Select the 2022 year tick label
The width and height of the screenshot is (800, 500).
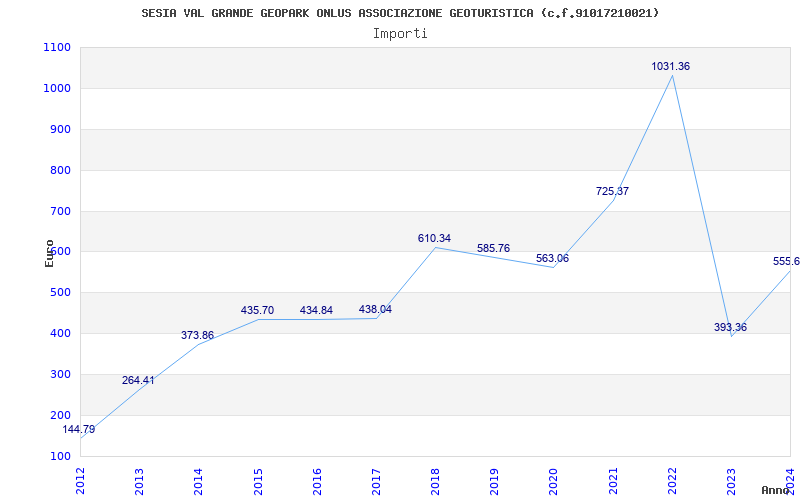coord(672,481)
